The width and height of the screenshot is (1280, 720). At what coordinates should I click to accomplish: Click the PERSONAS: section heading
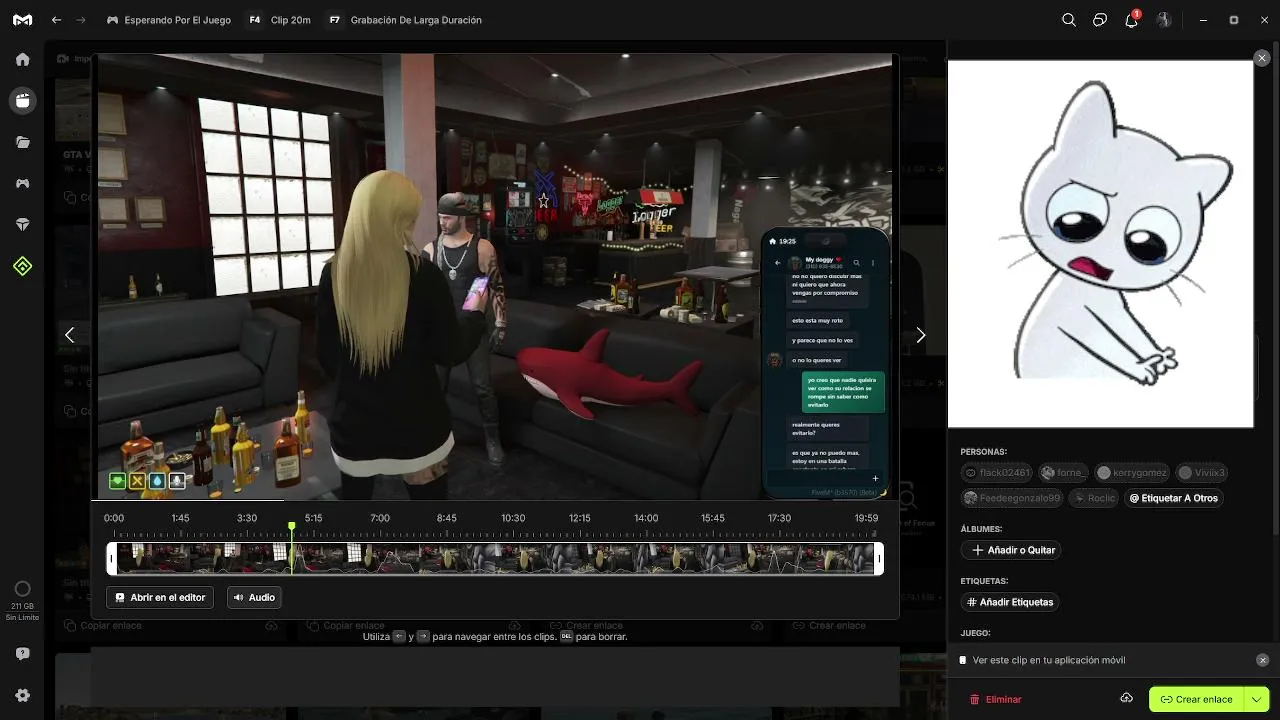984,452
